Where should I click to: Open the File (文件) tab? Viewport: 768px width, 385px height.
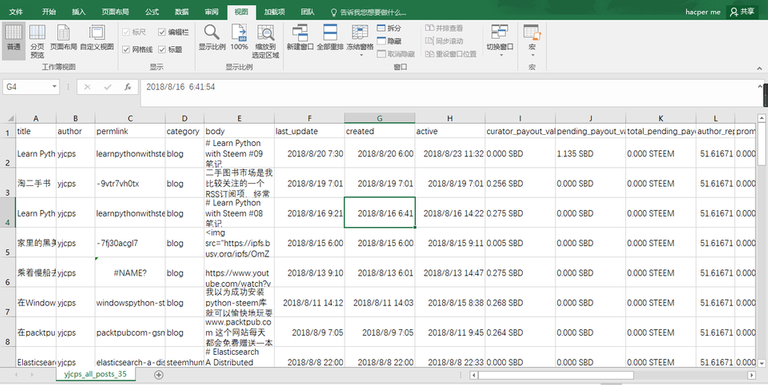tap(16, 12)
